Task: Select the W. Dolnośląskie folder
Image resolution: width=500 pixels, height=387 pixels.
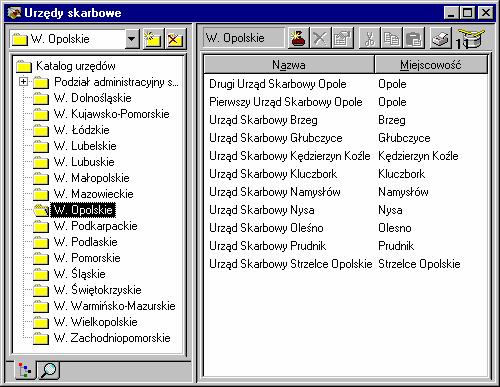Action: pyautogui.click(x=82, y=98)
